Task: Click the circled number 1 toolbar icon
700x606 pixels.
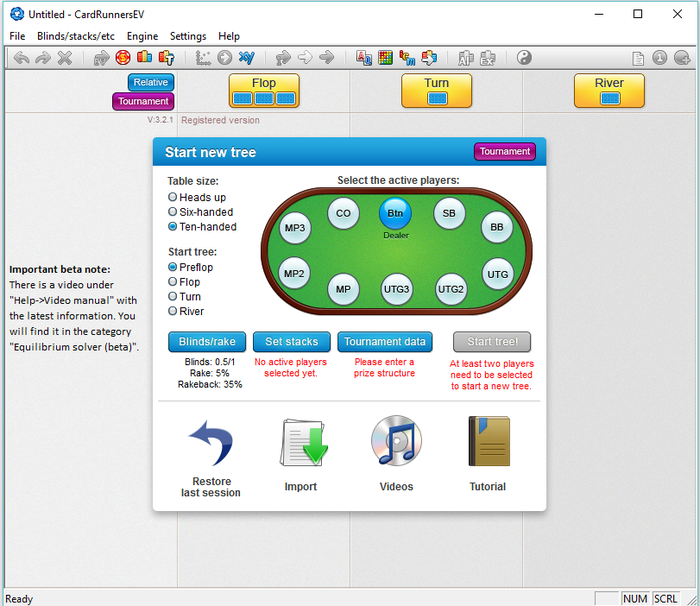Action: (659, 58)
